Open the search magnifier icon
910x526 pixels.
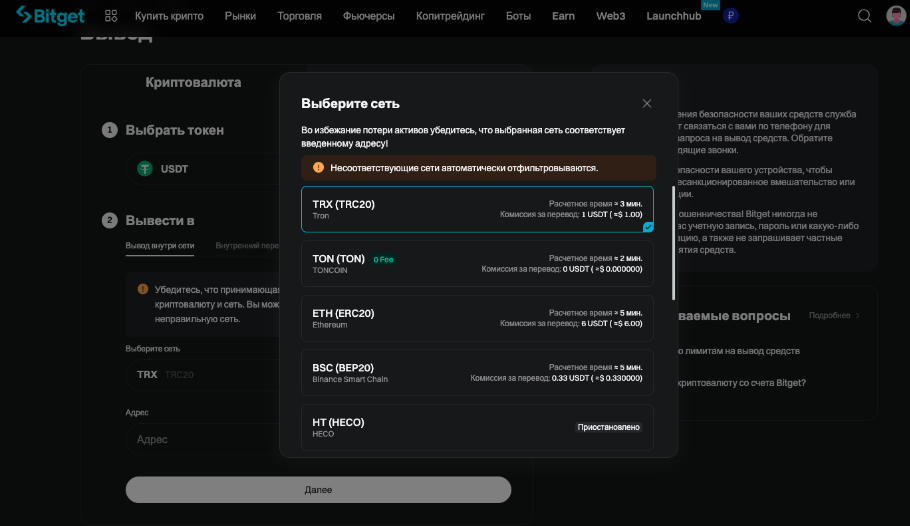click(x=864, y=16)
